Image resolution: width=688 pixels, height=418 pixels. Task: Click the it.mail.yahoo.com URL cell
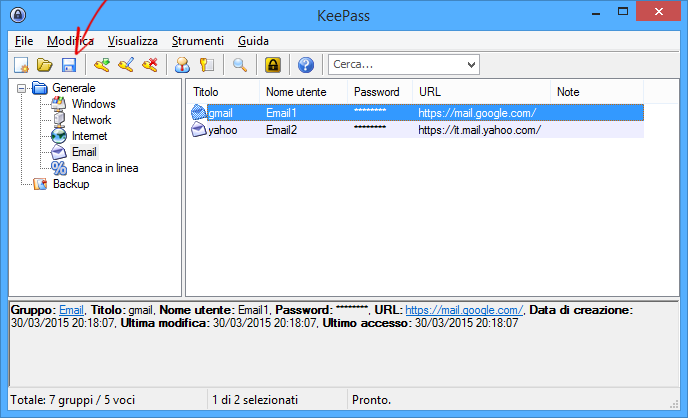pyautogui.click(x=479, y=130)
